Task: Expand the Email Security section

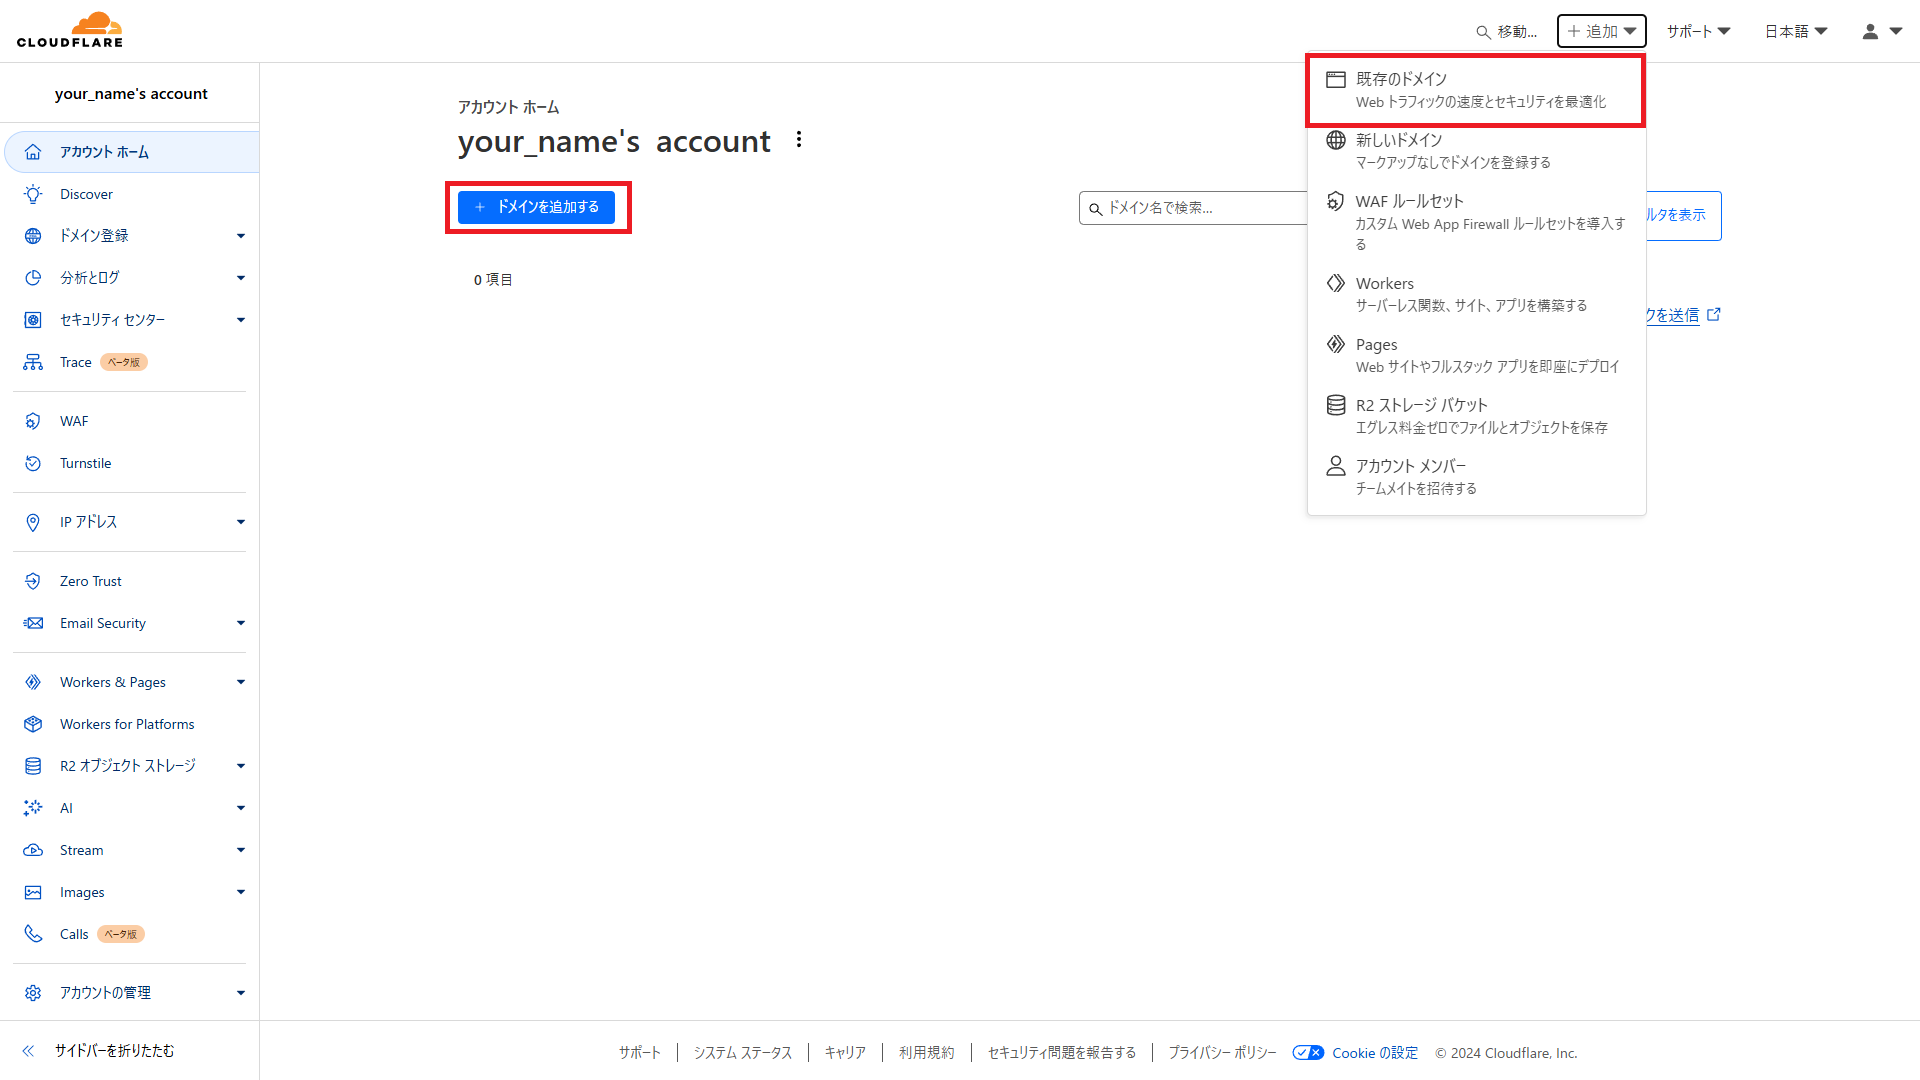Action: [240, 623]
